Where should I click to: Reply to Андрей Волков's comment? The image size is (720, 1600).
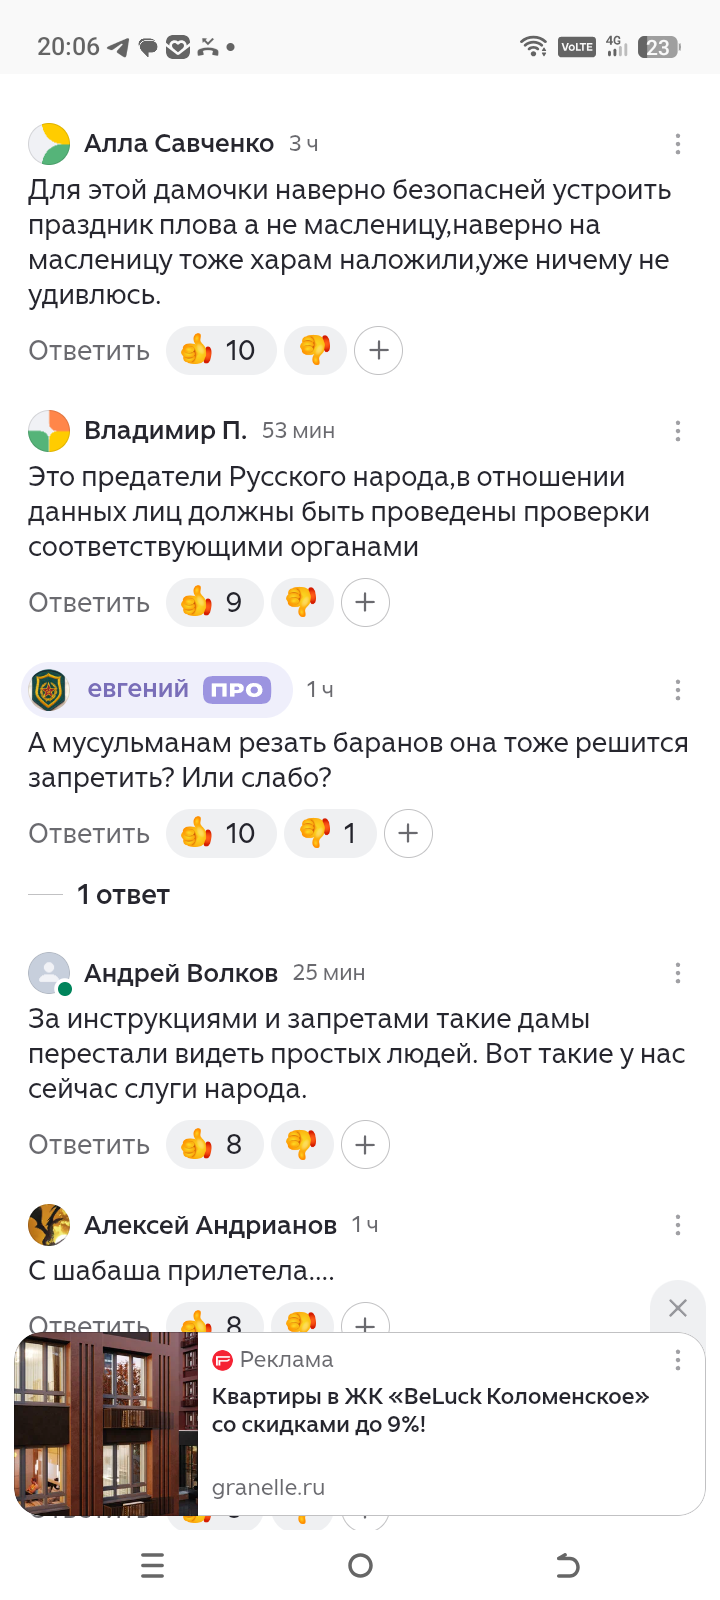[x=89, y=1145]
